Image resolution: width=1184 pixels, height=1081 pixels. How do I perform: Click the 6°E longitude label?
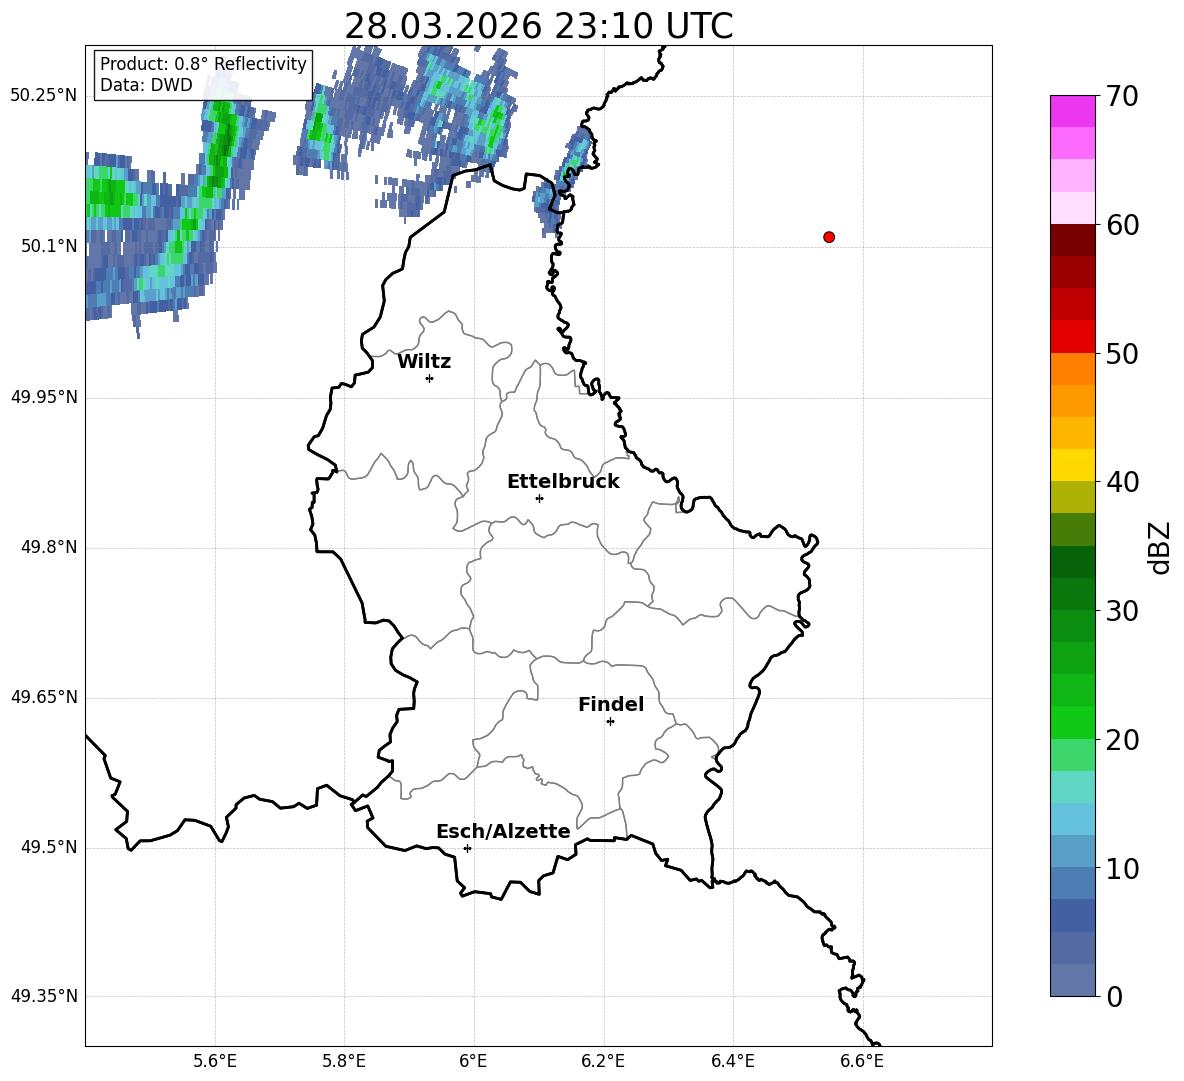473,1061
